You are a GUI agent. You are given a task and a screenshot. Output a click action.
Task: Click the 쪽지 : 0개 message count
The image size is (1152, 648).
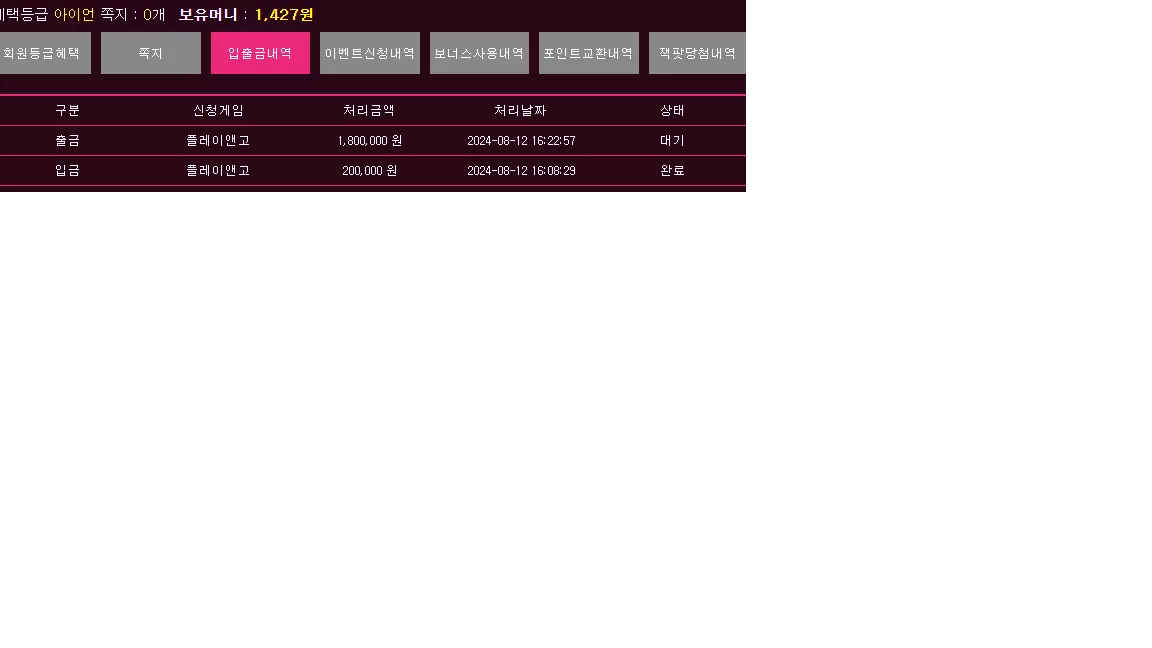pos(132,14)
